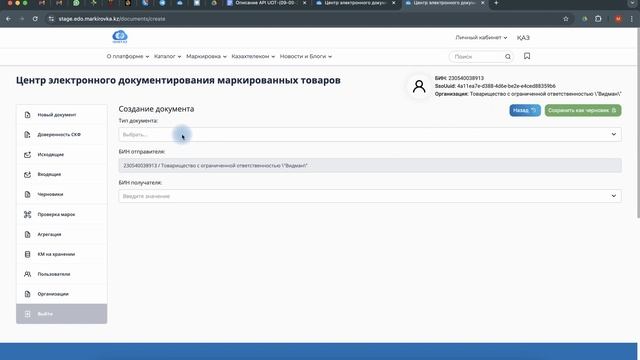Go to Исходящие documents
Image resolution: width=640 pixels, height=360 pixels.
(62, 155)
